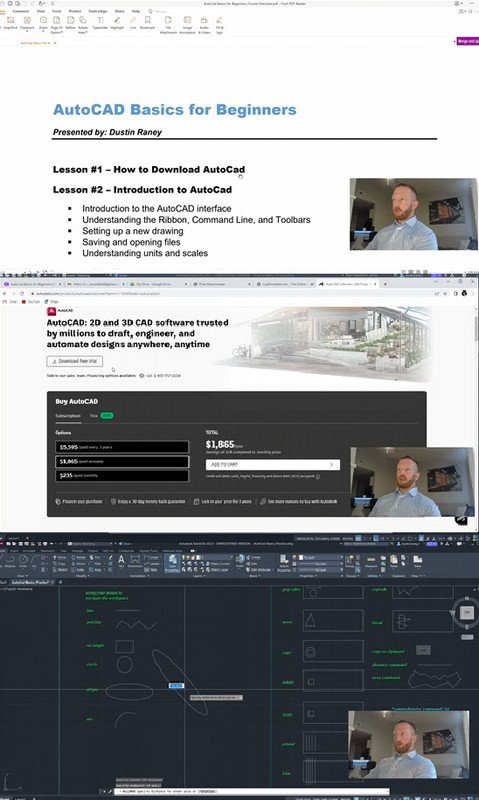Click the Insert block icon in AutoCAD

pyautogui.click(x=239, y=561)
